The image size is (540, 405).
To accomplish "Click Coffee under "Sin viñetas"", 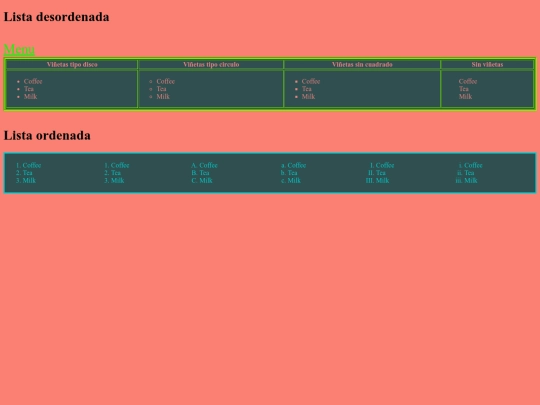I will pos(468,81).
